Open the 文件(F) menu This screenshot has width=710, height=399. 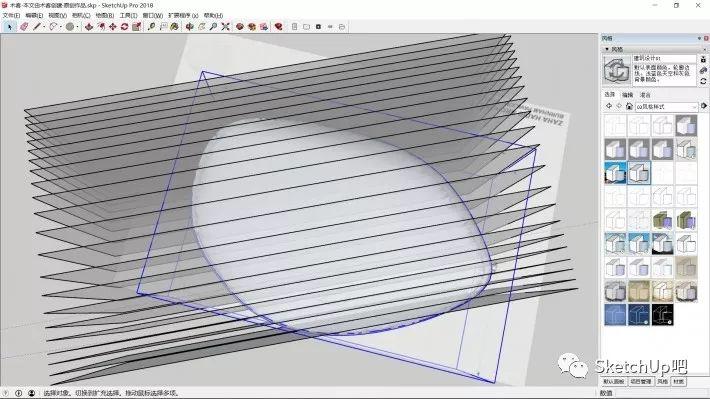11,15
